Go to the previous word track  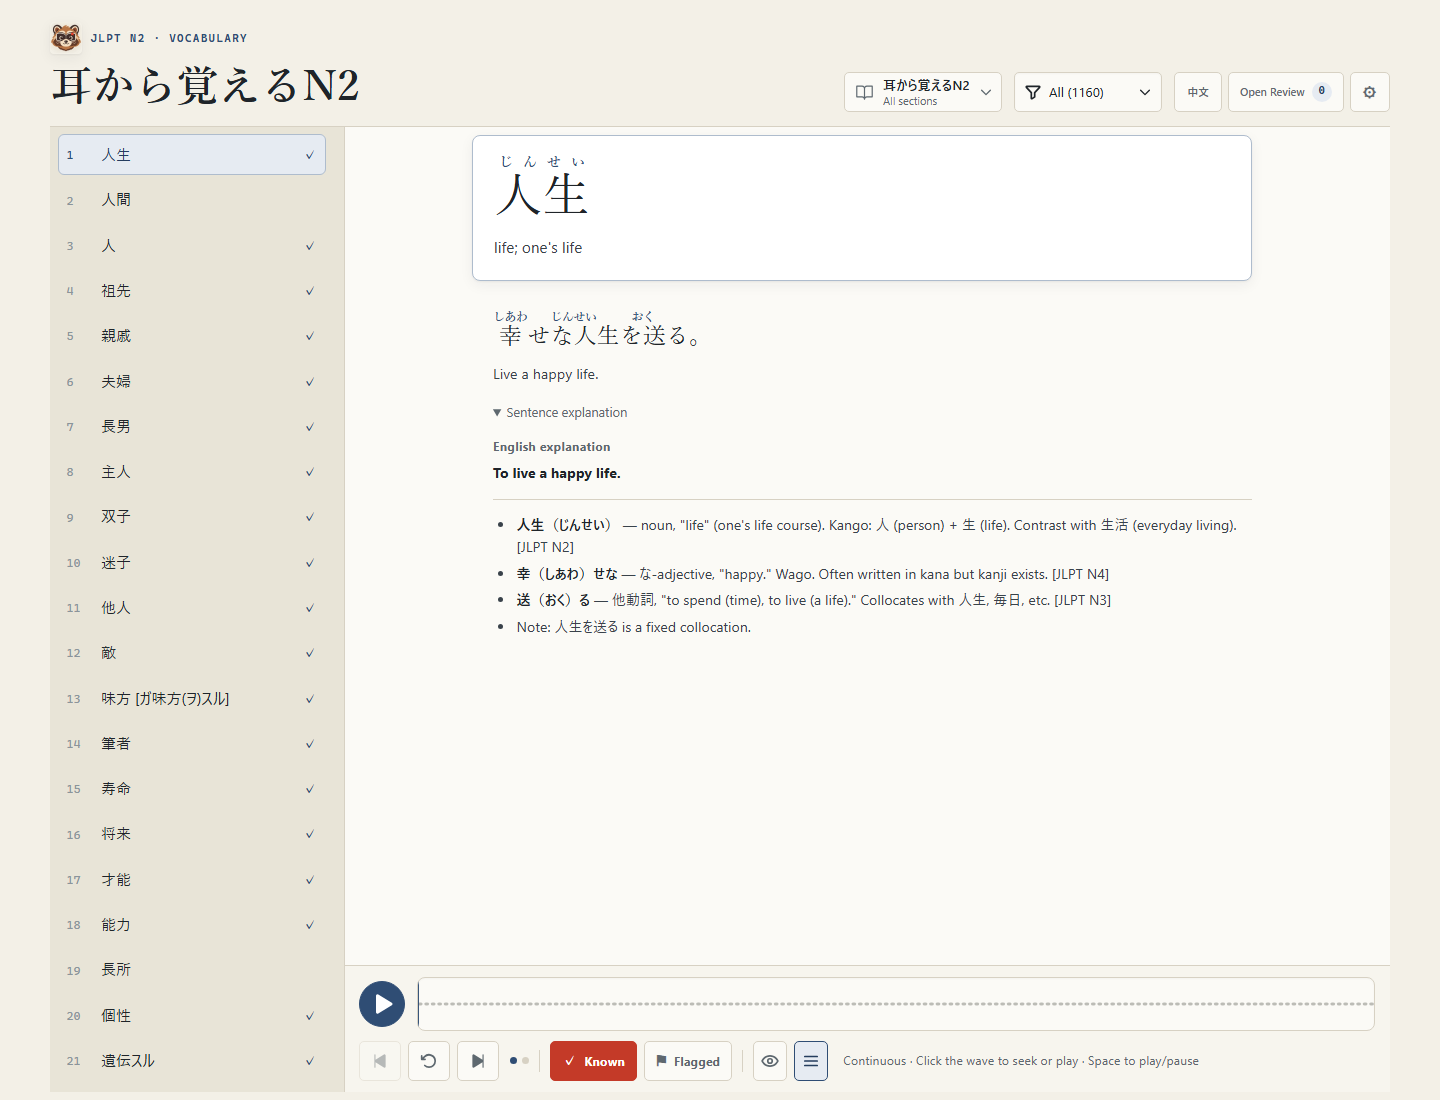coord(380,1061)
